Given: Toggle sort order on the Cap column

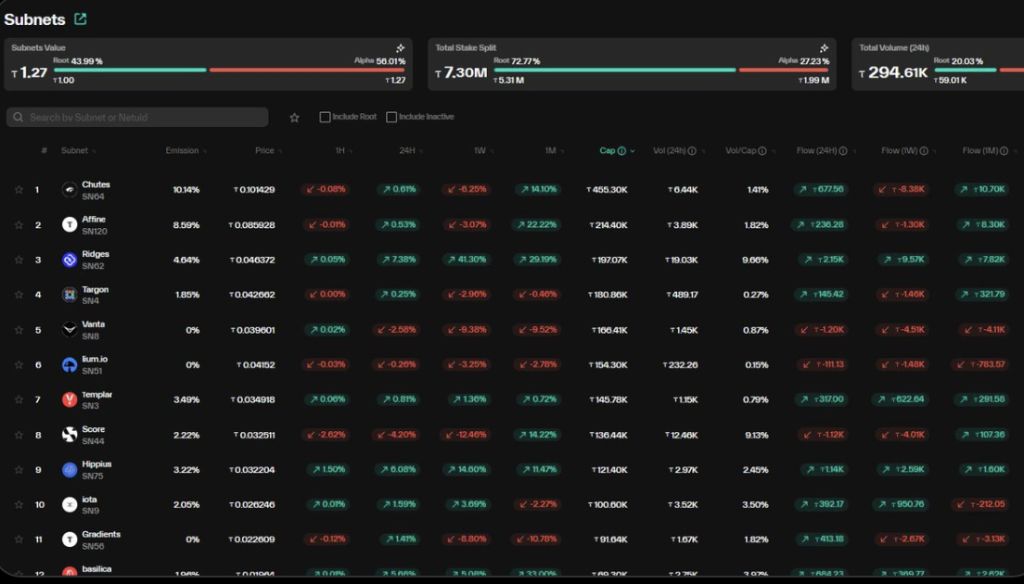Looking at the screenshot, I should point(608,151).
